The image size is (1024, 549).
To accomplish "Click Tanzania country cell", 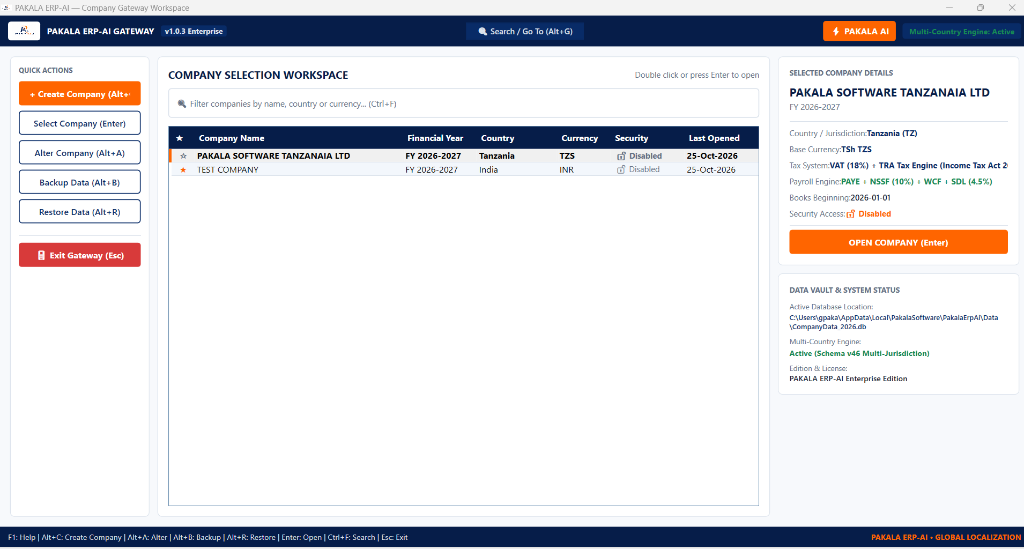I will coord(497,156).
